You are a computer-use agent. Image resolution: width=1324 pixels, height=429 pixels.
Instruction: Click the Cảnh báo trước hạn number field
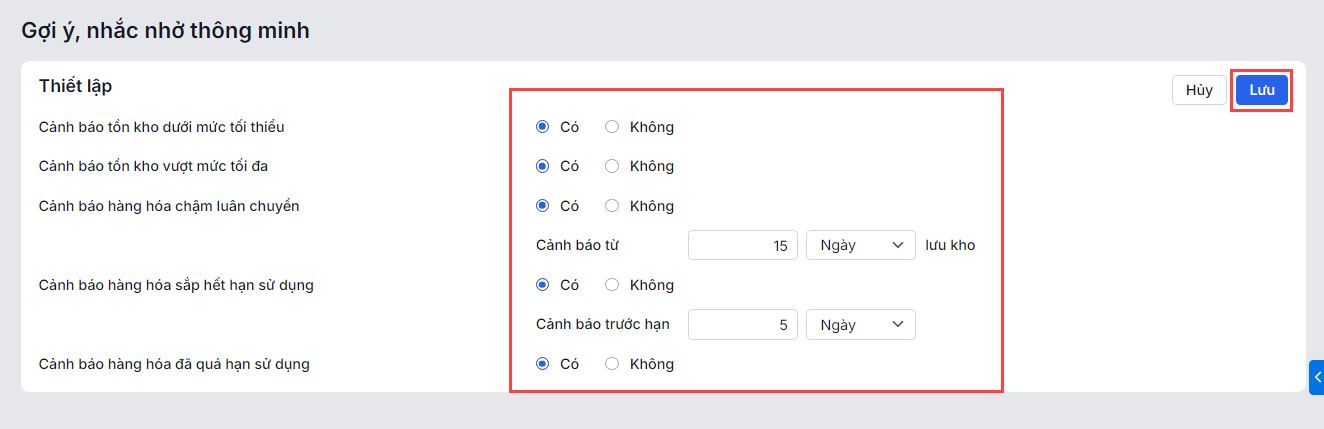[743, 325]
